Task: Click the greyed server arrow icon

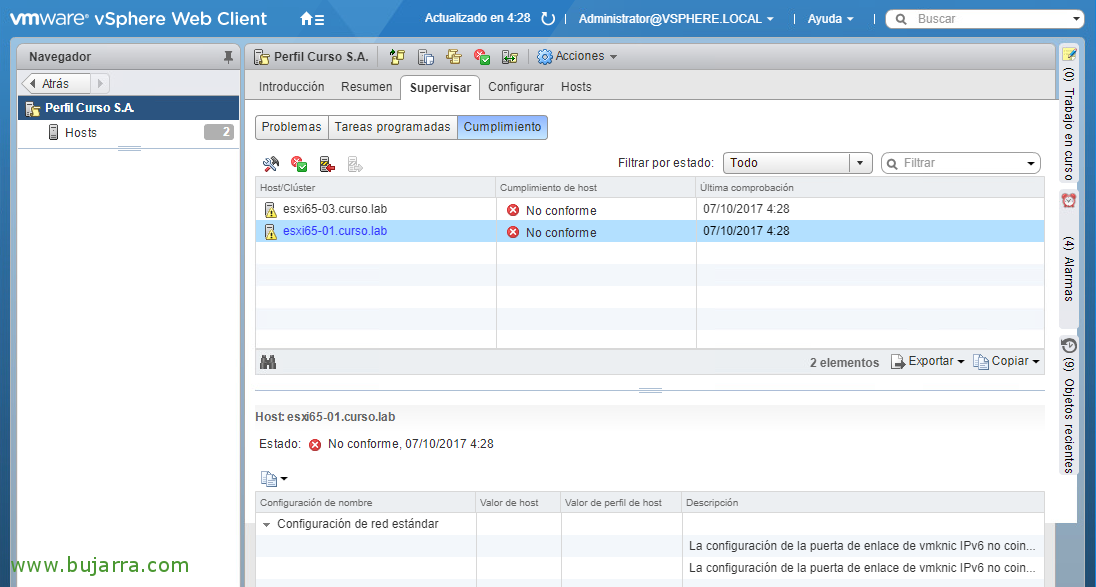Action: pyautogui.click(x=355, y=164)
